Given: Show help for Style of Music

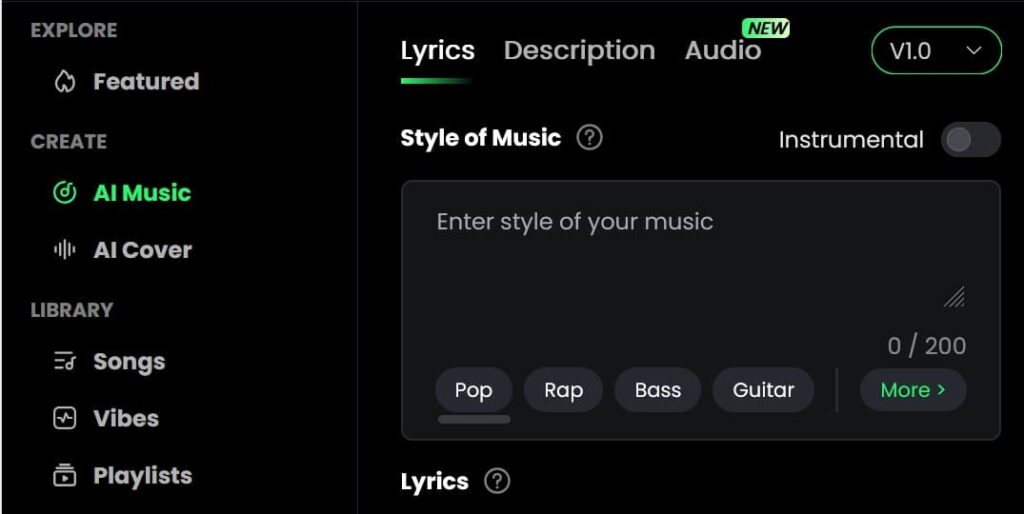Looking at the screenshot, I should tap(590, 138).
